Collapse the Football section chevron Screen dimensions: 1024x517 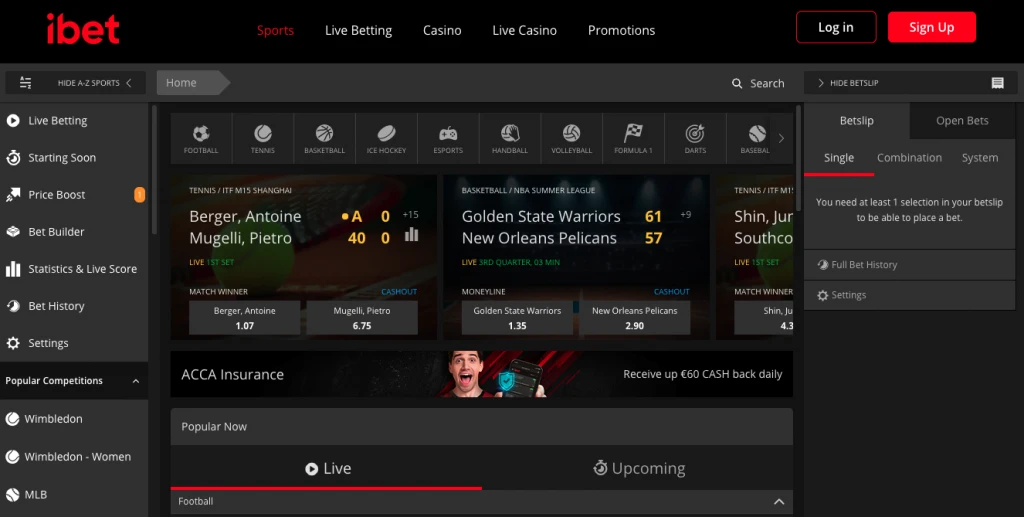779,501
